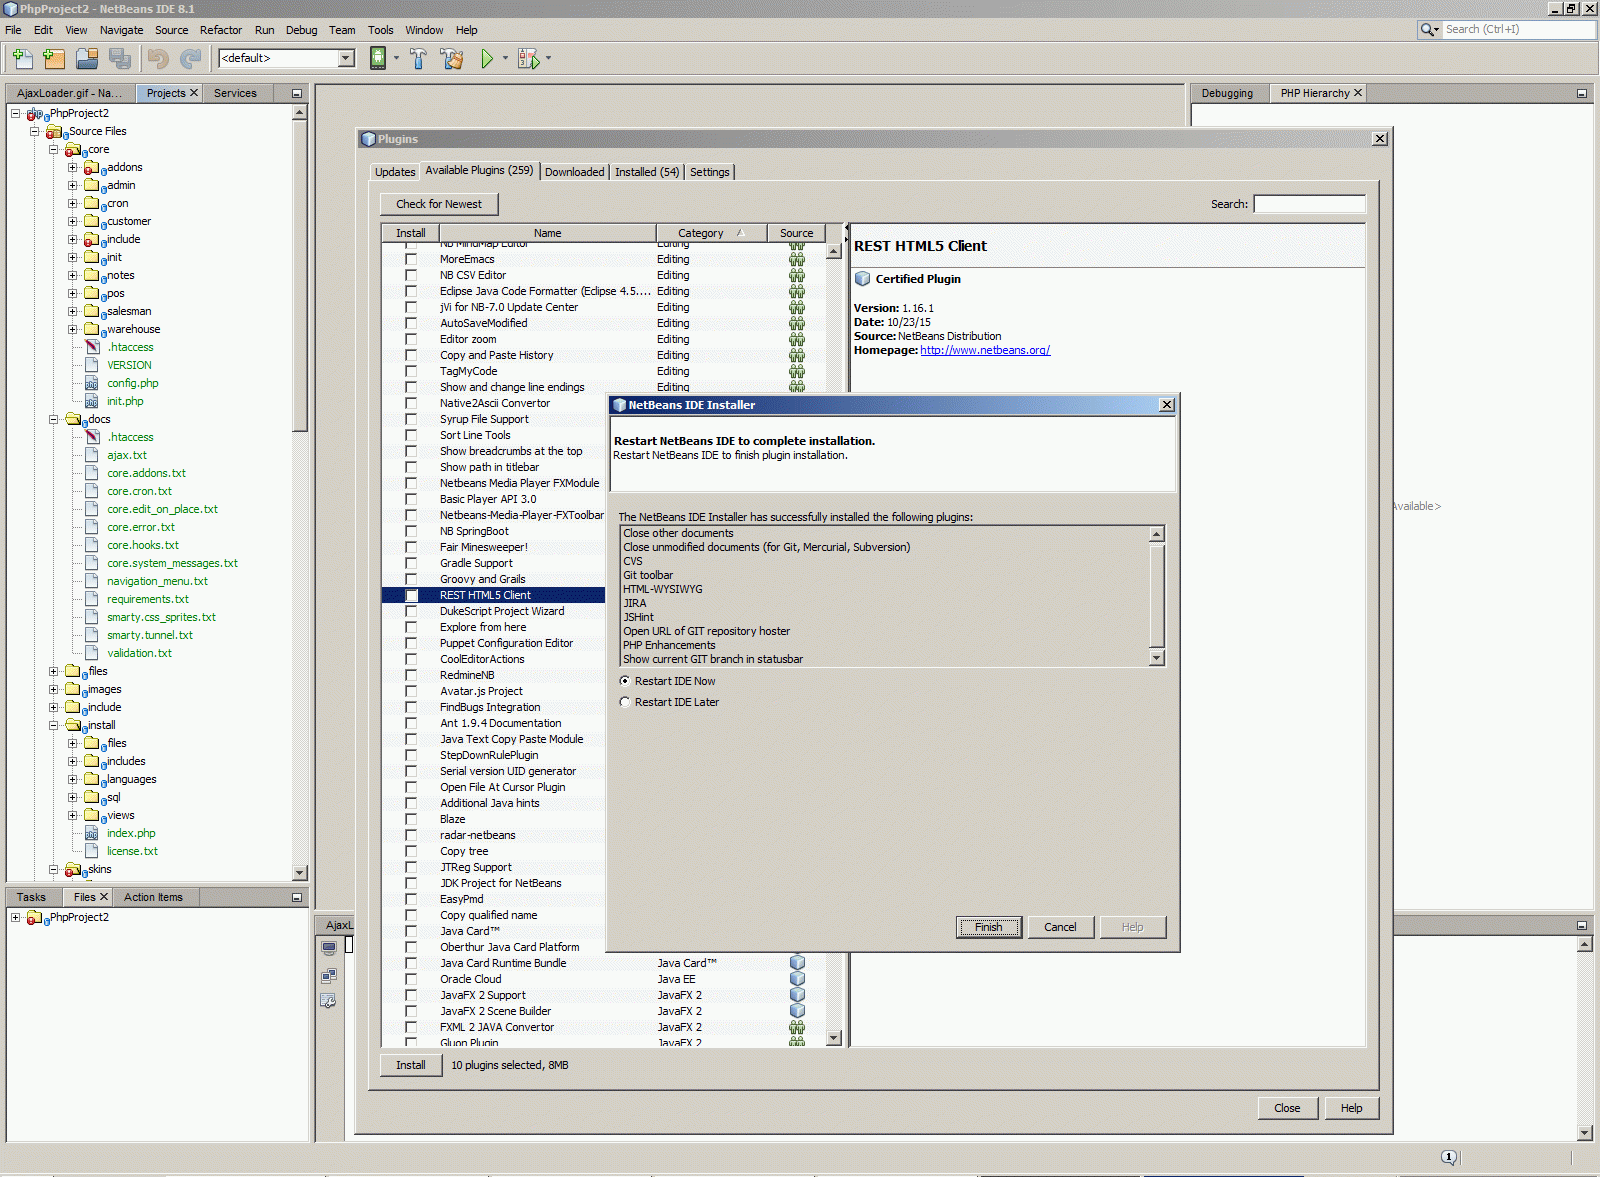Viewport: 1600px width, 1177px height.
Task: Switch to the Services tab
Action: (235, 93)
